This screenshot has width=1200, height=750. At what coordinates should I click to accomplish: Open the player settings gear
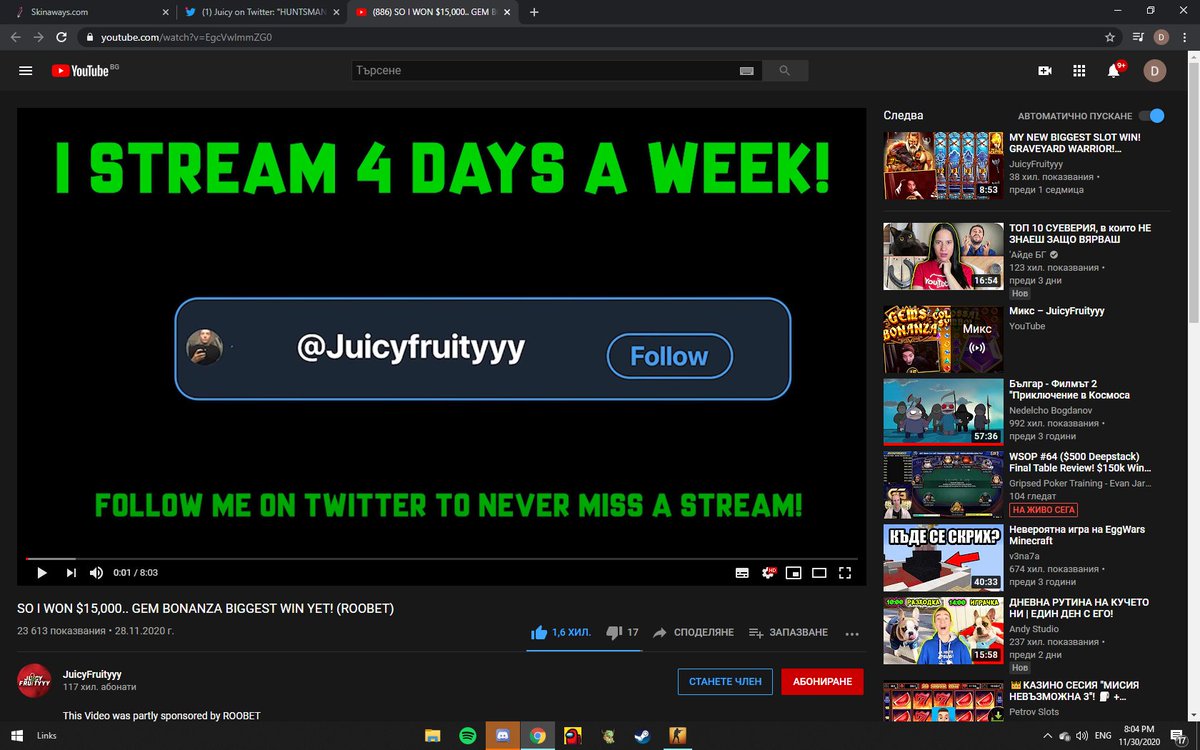click(768, 573)
